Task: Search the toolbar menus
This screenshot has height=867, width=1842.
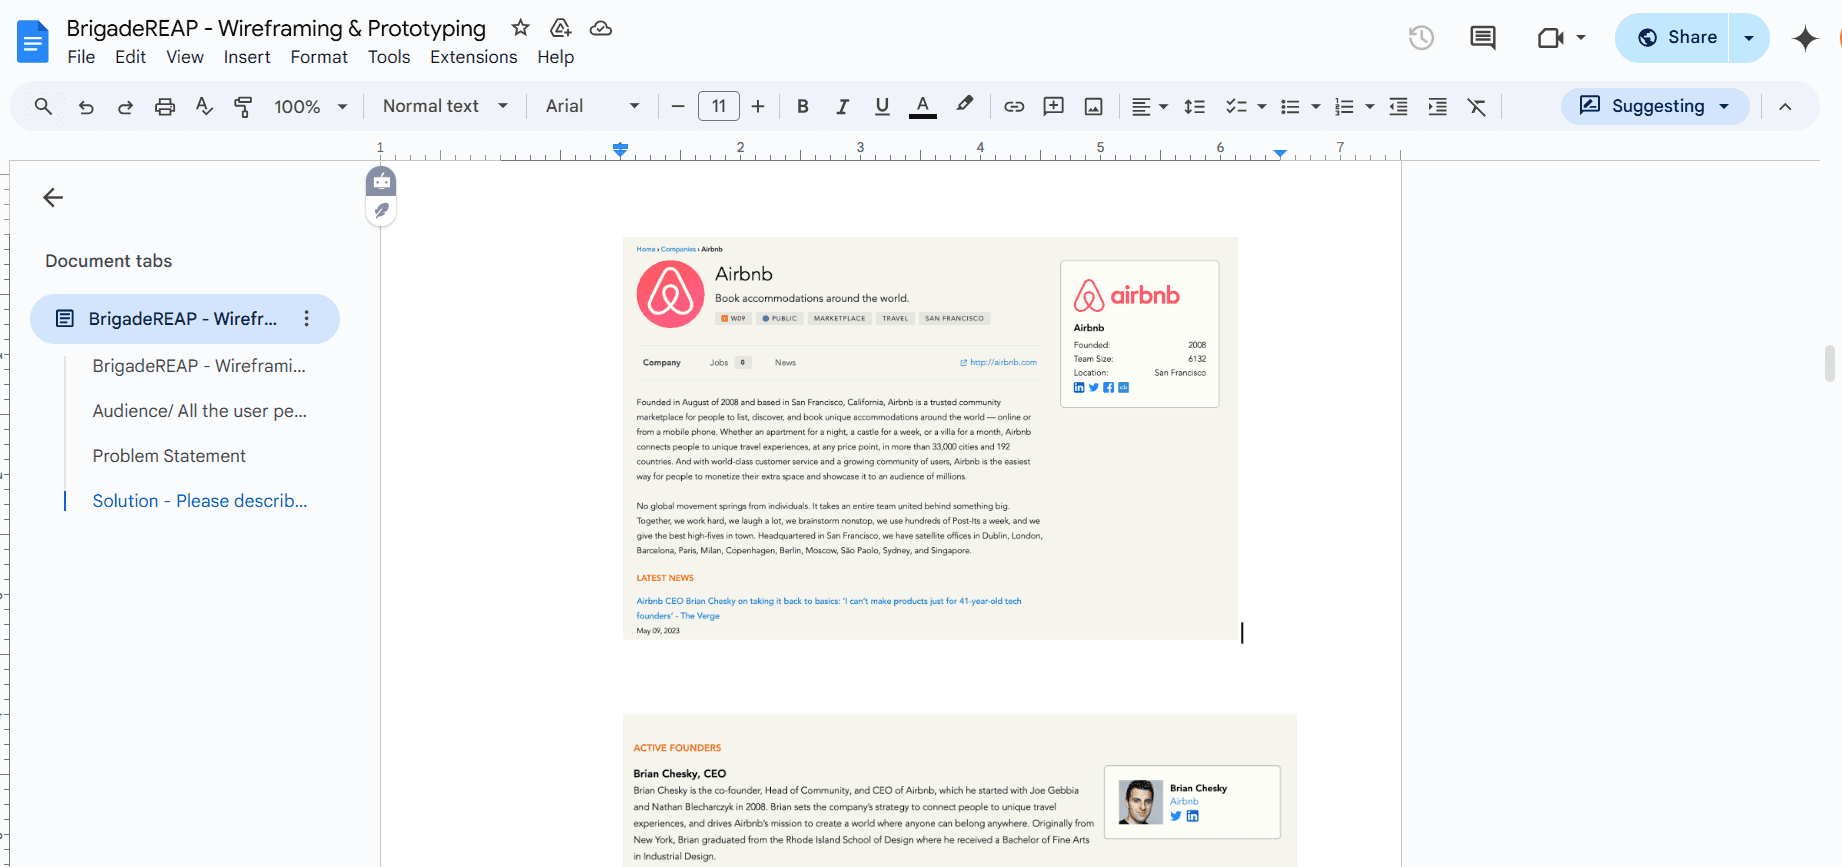Action: (x=43, y=106)
